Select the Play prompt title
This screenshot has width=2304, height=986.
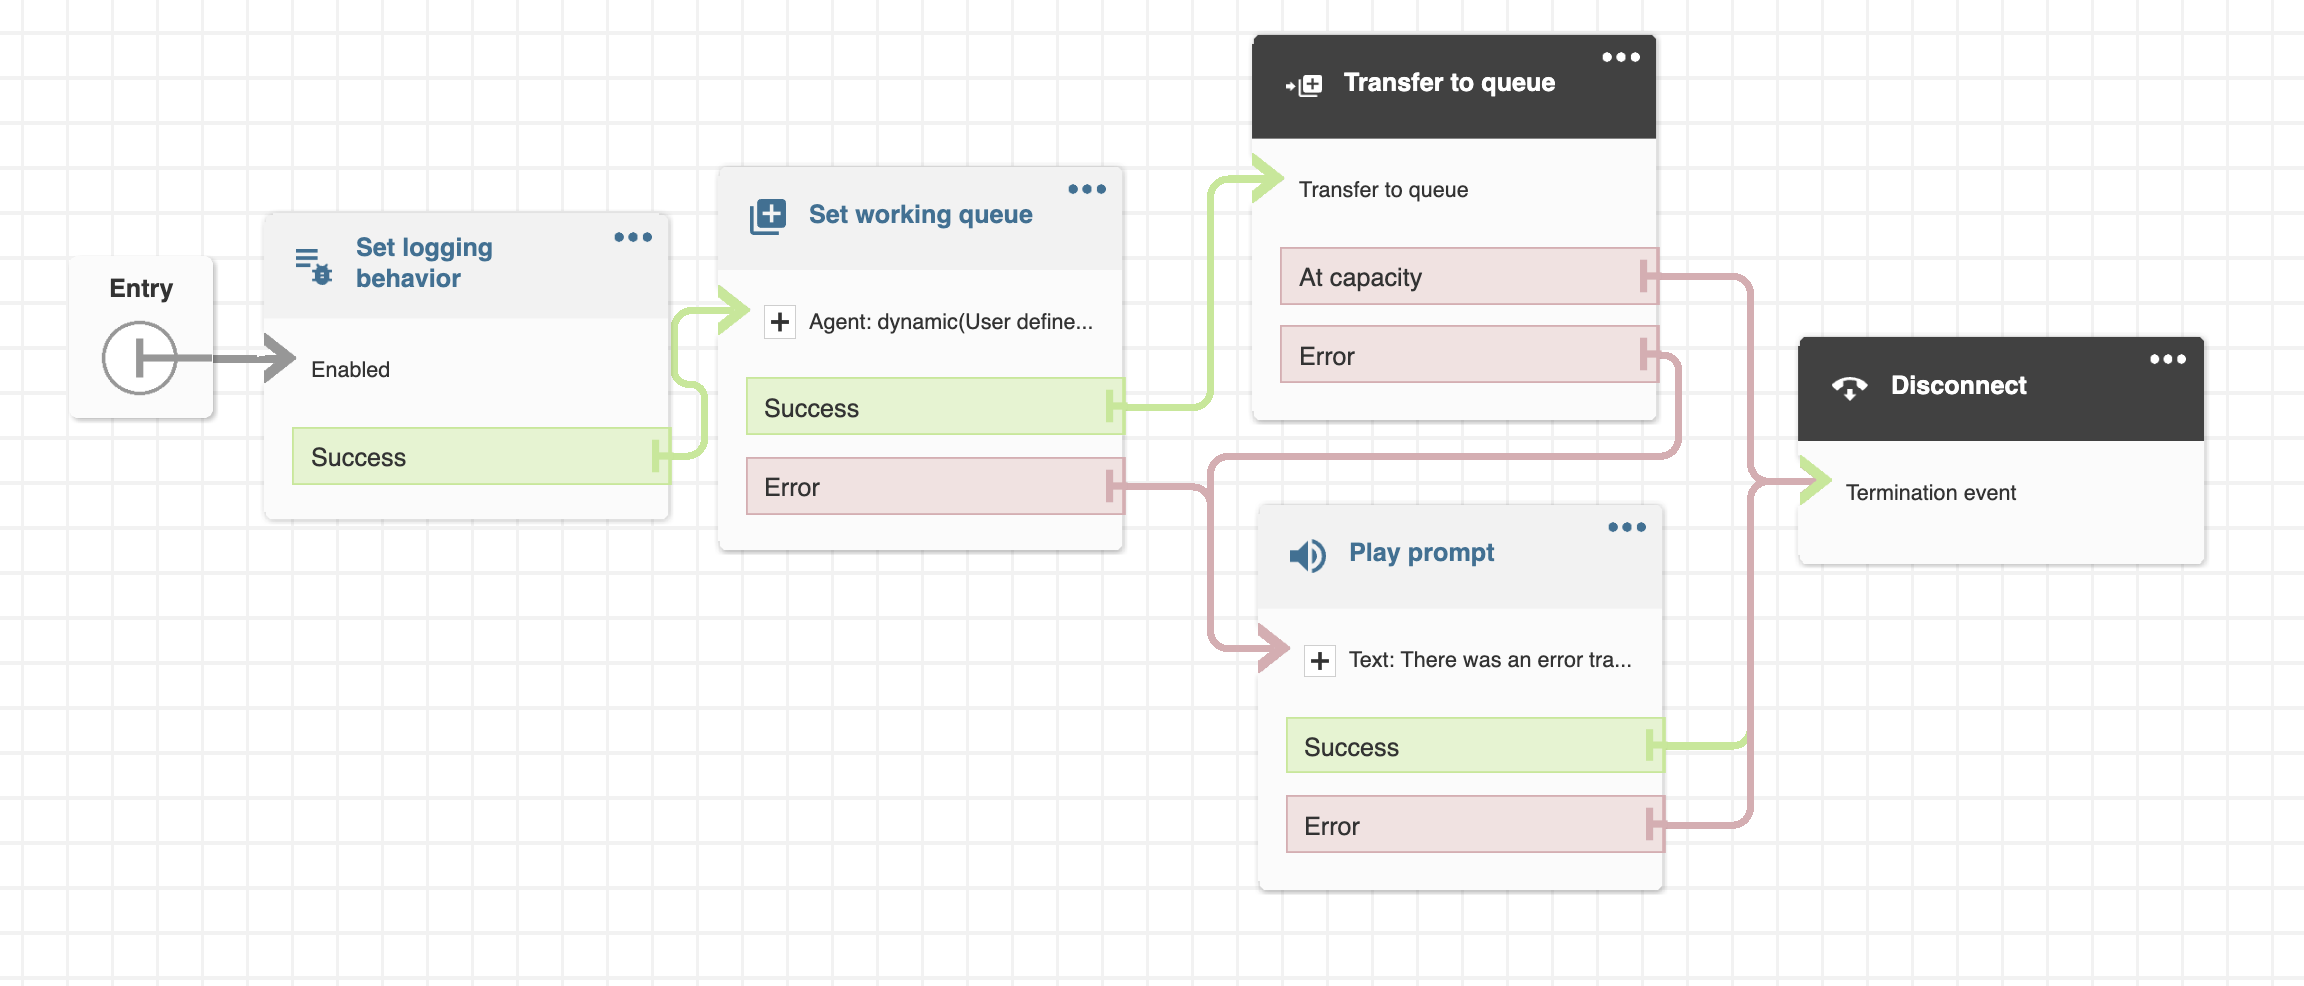tap(1421, 553)
